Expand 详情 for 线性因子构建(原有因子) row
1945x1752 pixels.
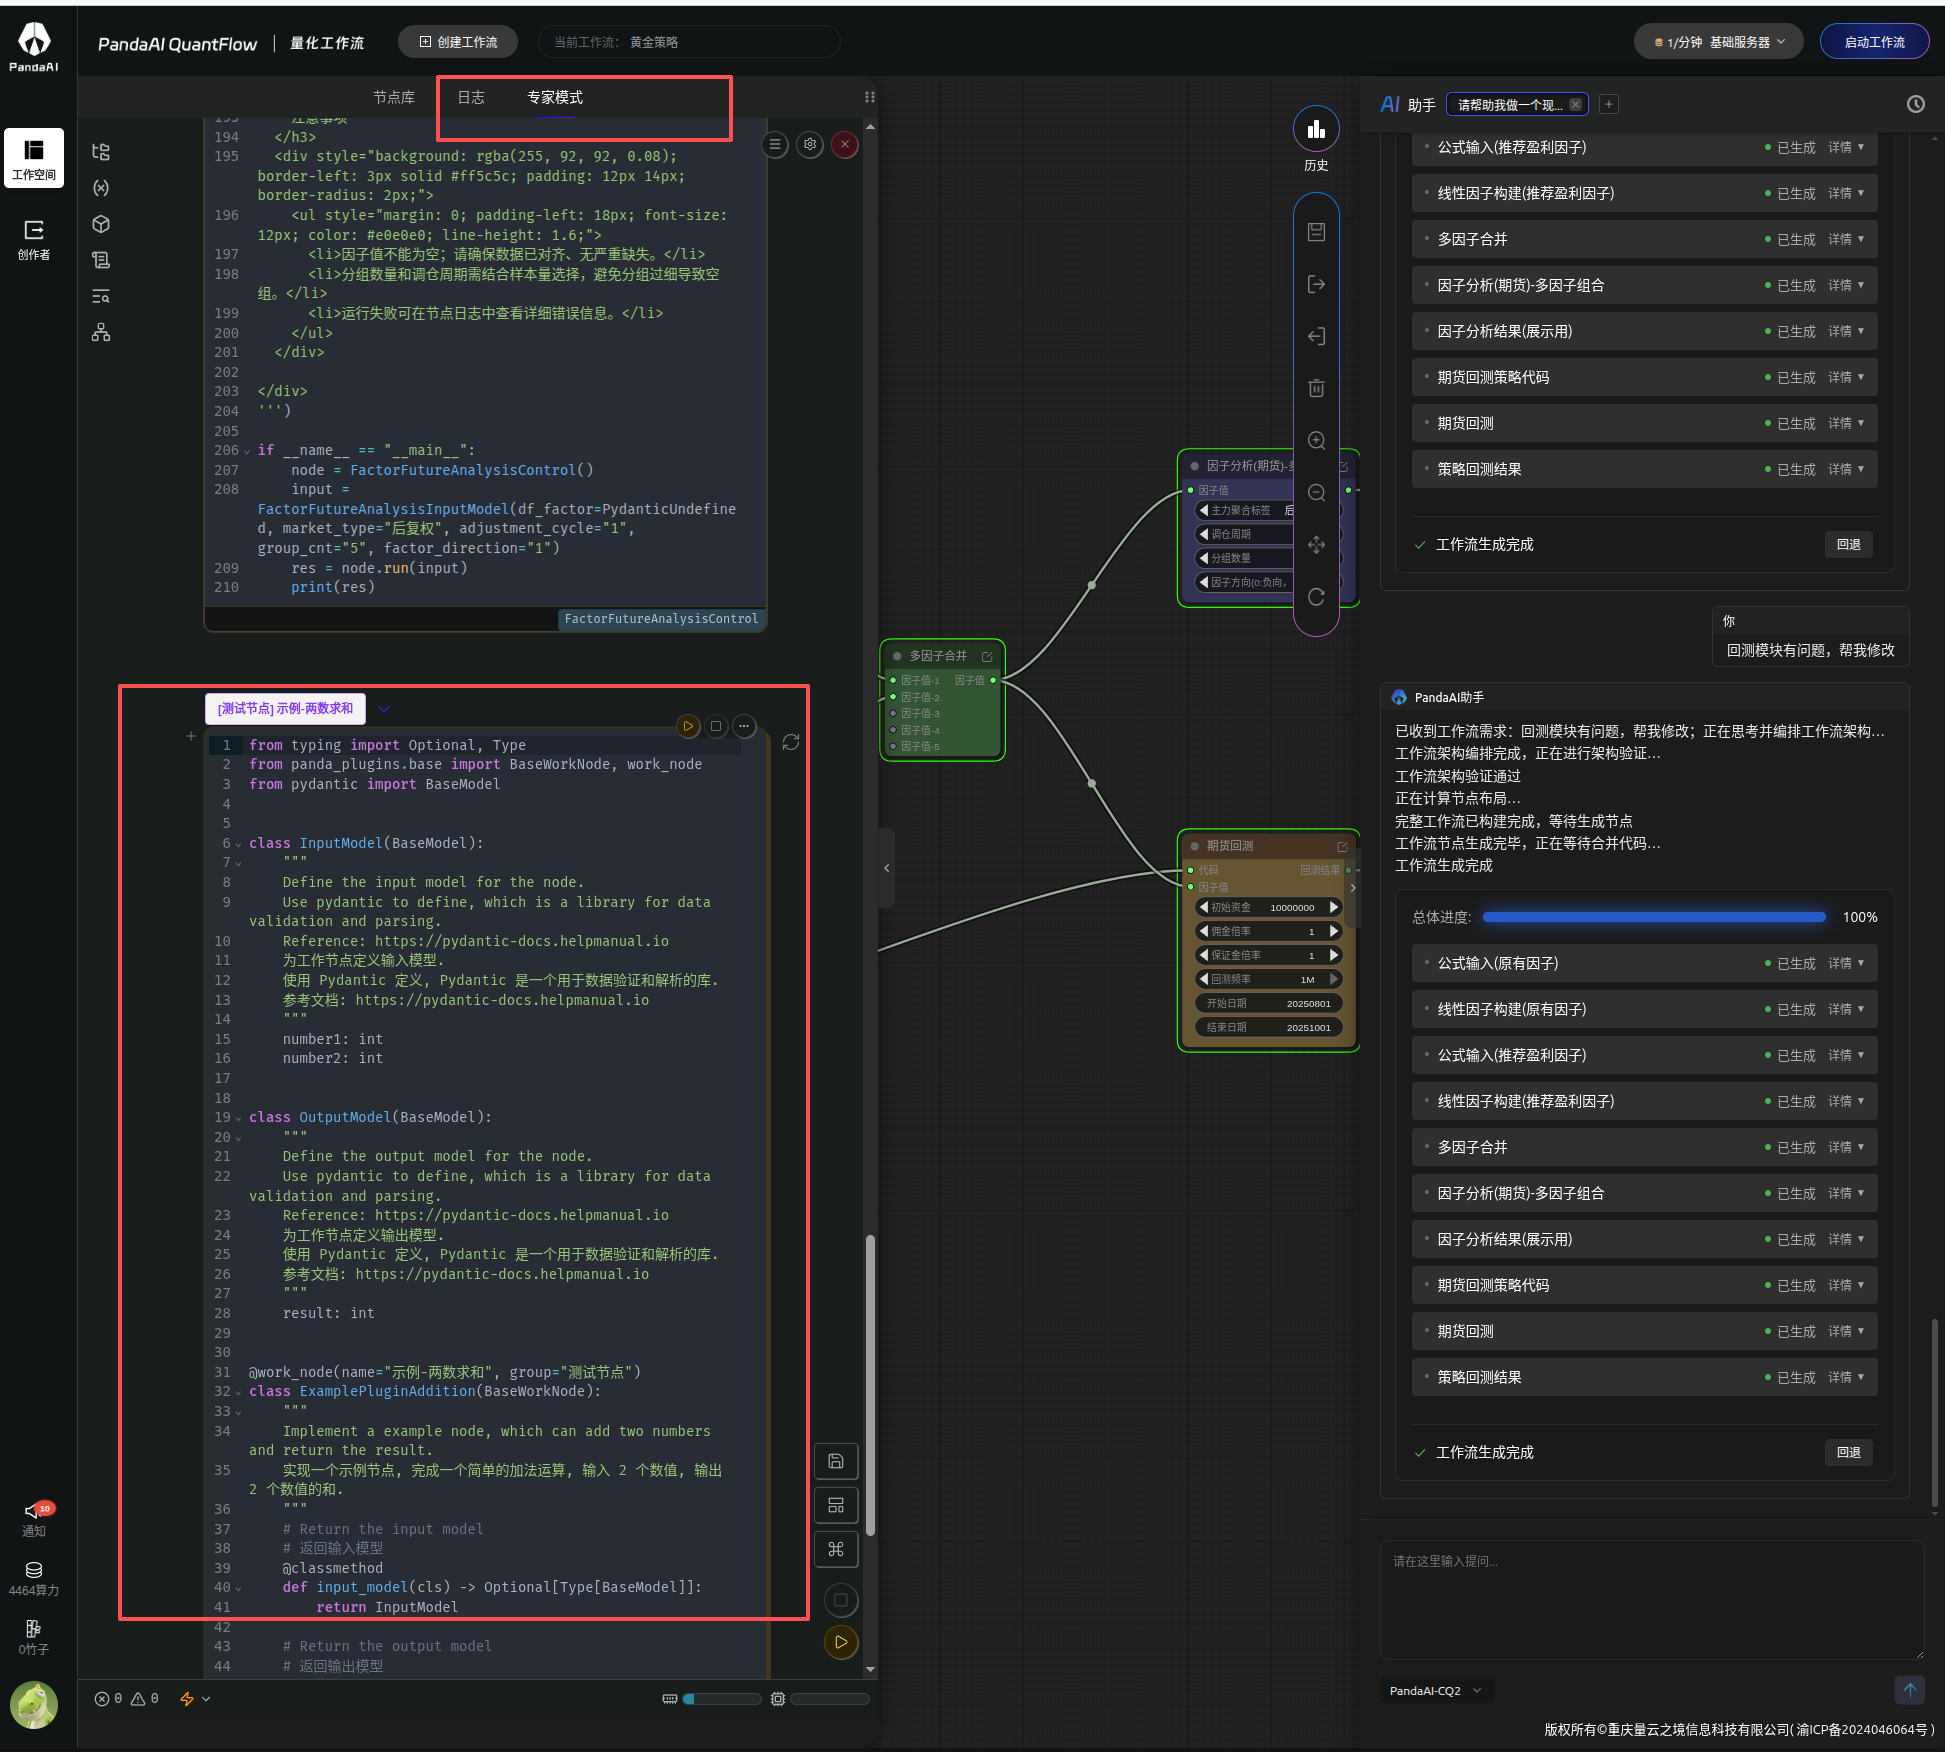[x=1846, y=1009]
